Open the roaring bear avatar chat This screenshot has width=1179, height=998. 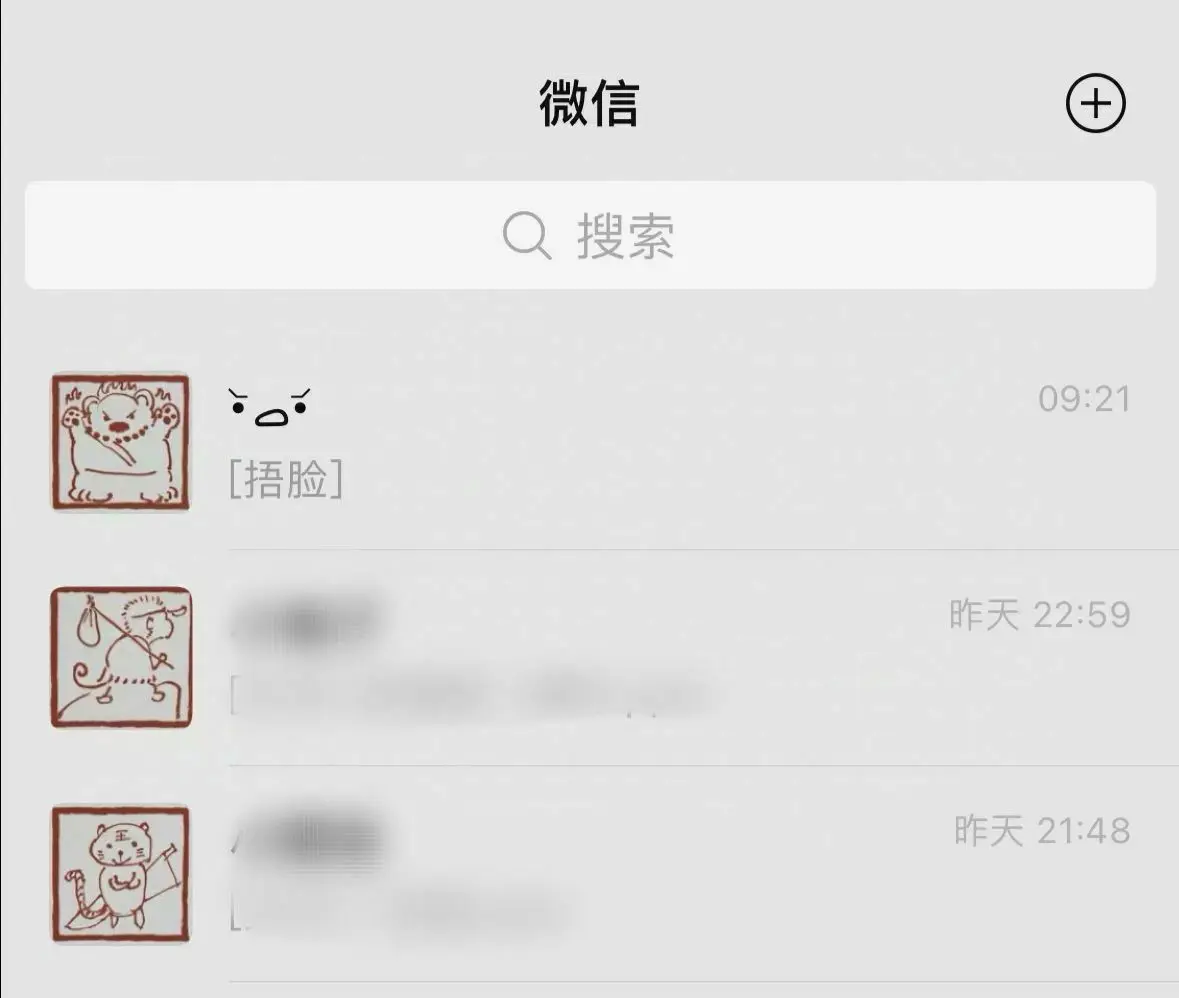pos(120,442)
